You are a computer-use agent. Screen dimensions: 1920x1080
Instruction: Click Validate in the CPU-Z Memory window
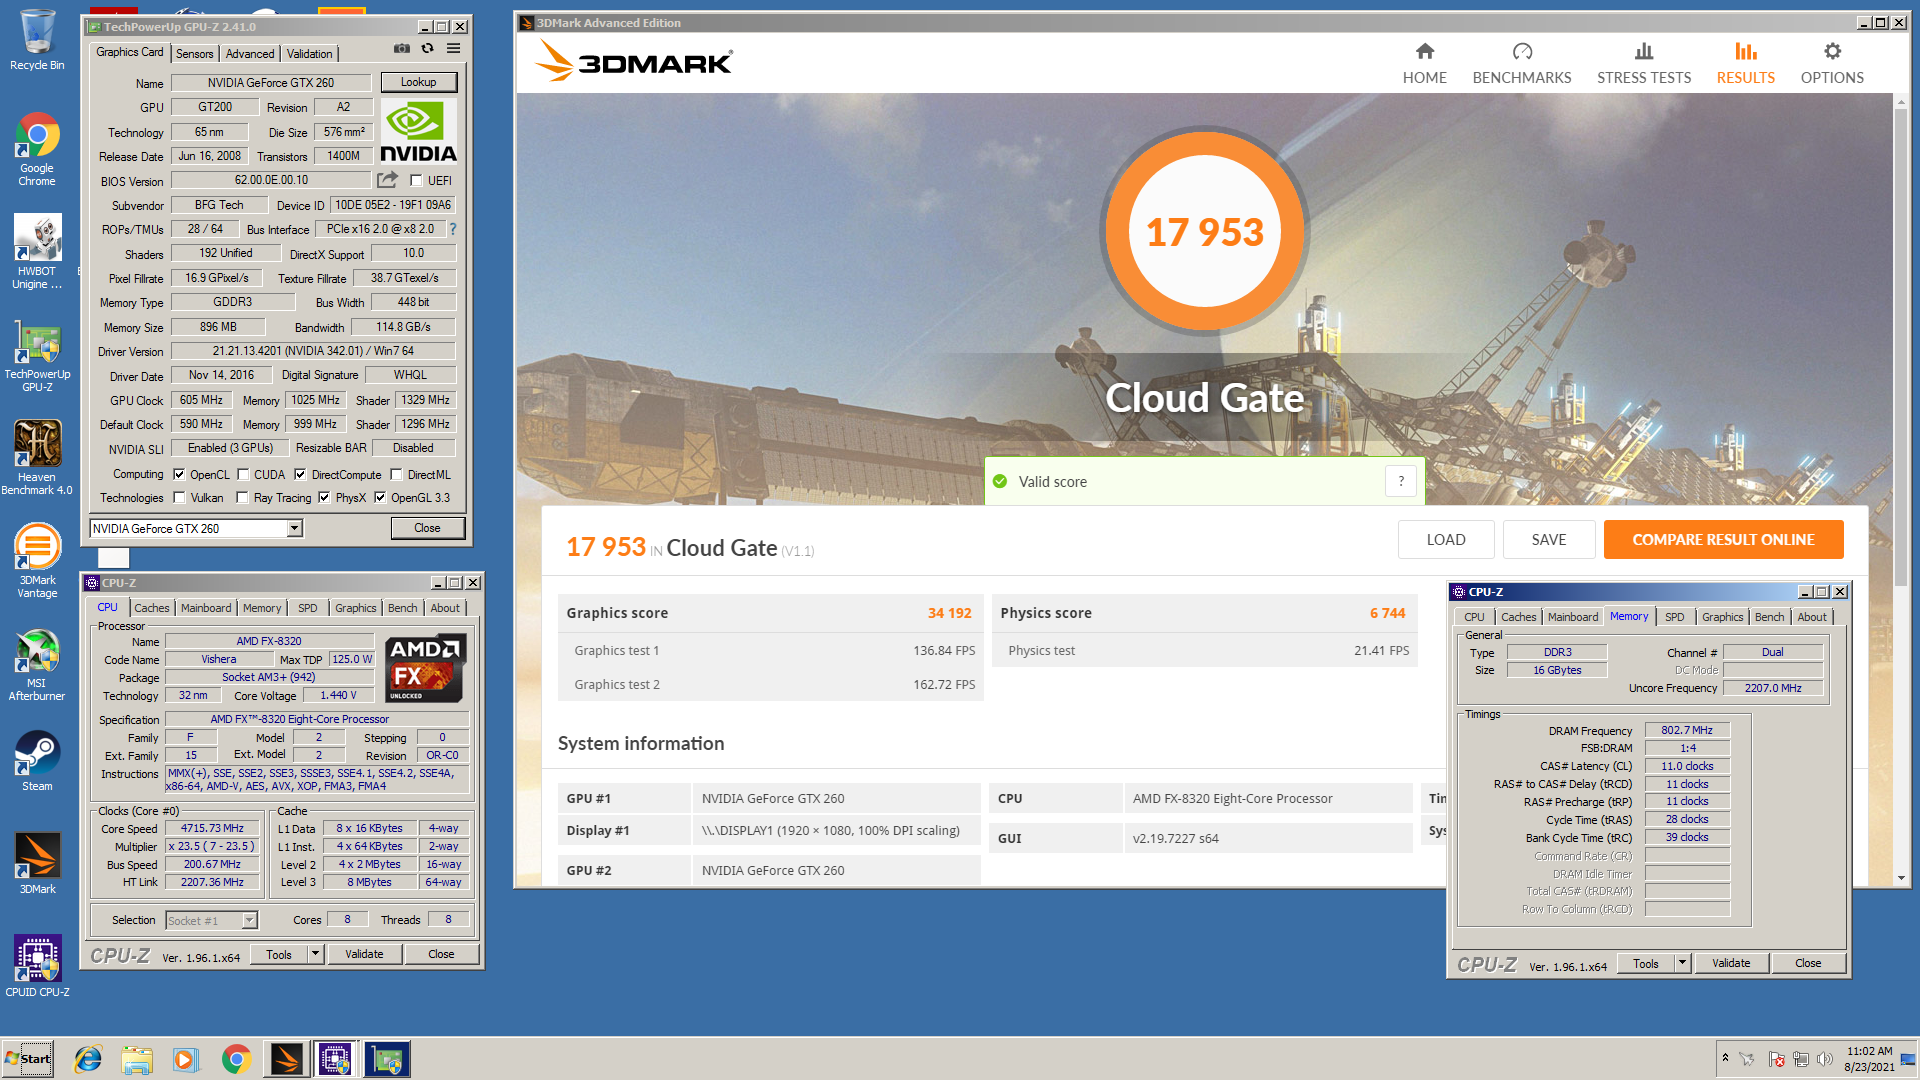[1731, 964]
